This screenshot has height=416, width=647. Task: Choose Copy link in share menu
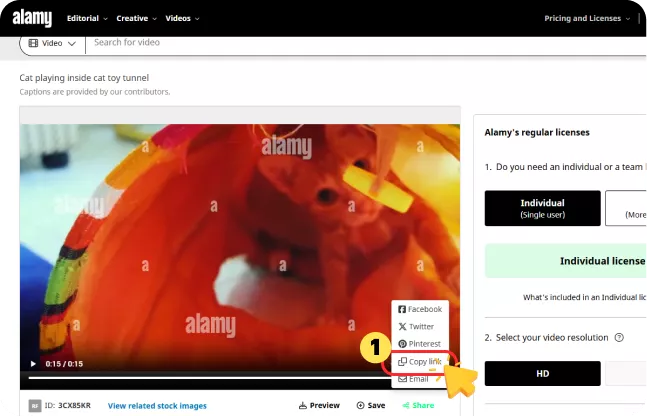coord(420,362)
